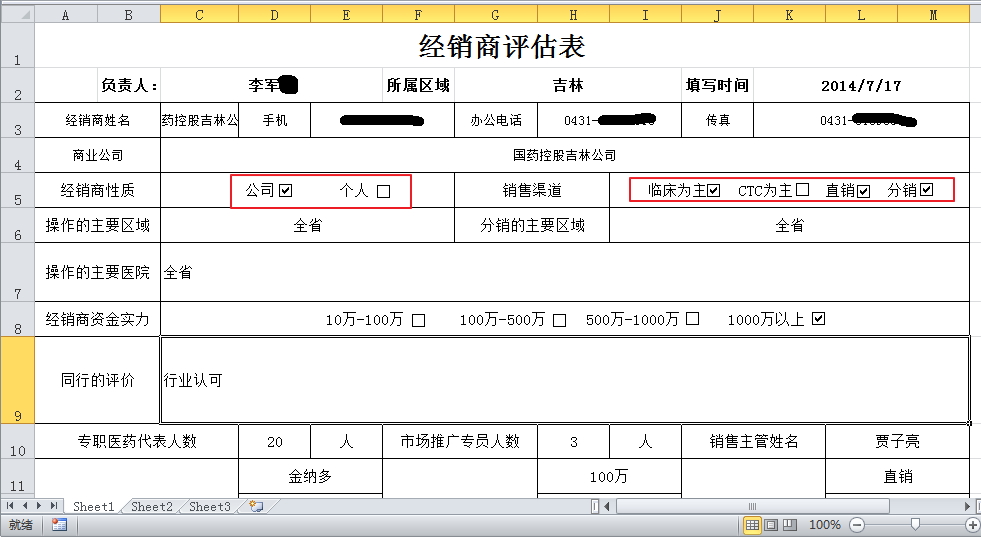Click the date 2014/7/17 cell
981x537 pixels.
click(x=862, y=85)
